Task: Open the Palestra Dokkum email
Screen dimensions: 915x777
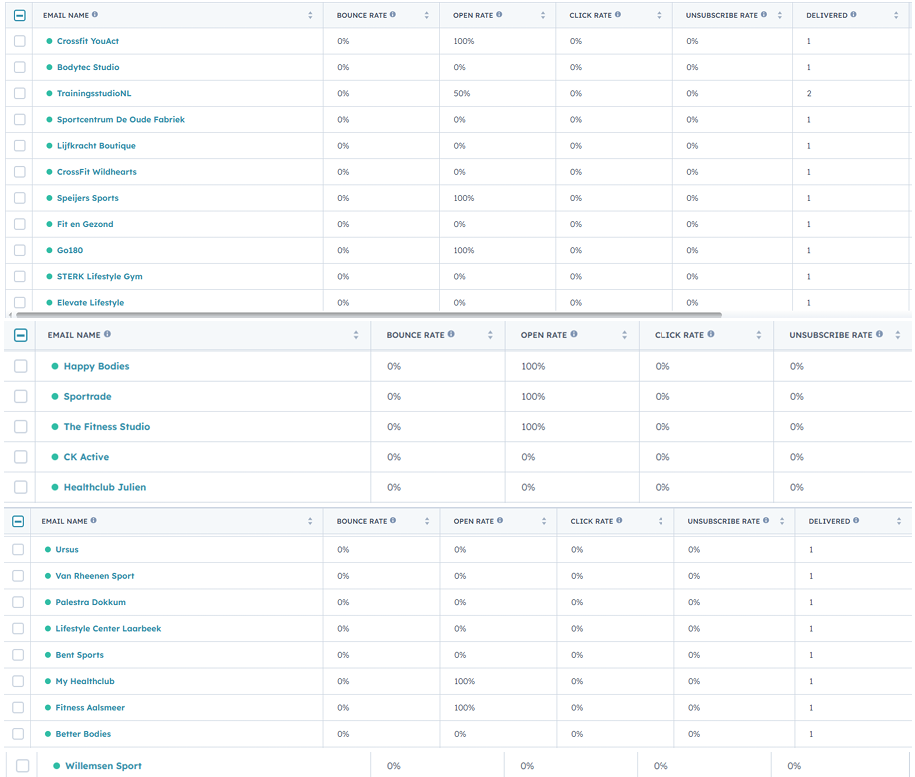Action: [x=90, y=602]
